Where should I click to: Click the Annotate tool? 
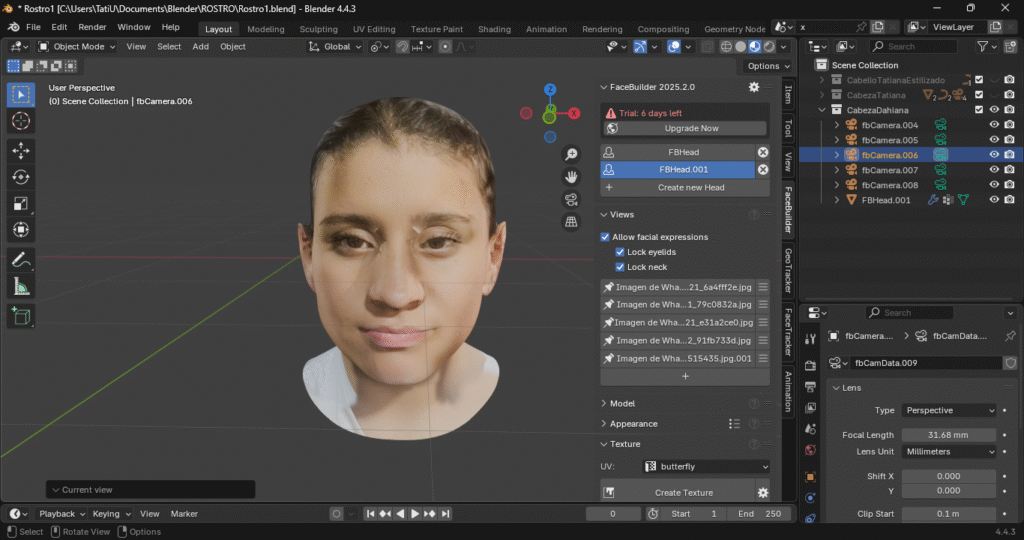point(21,260)
